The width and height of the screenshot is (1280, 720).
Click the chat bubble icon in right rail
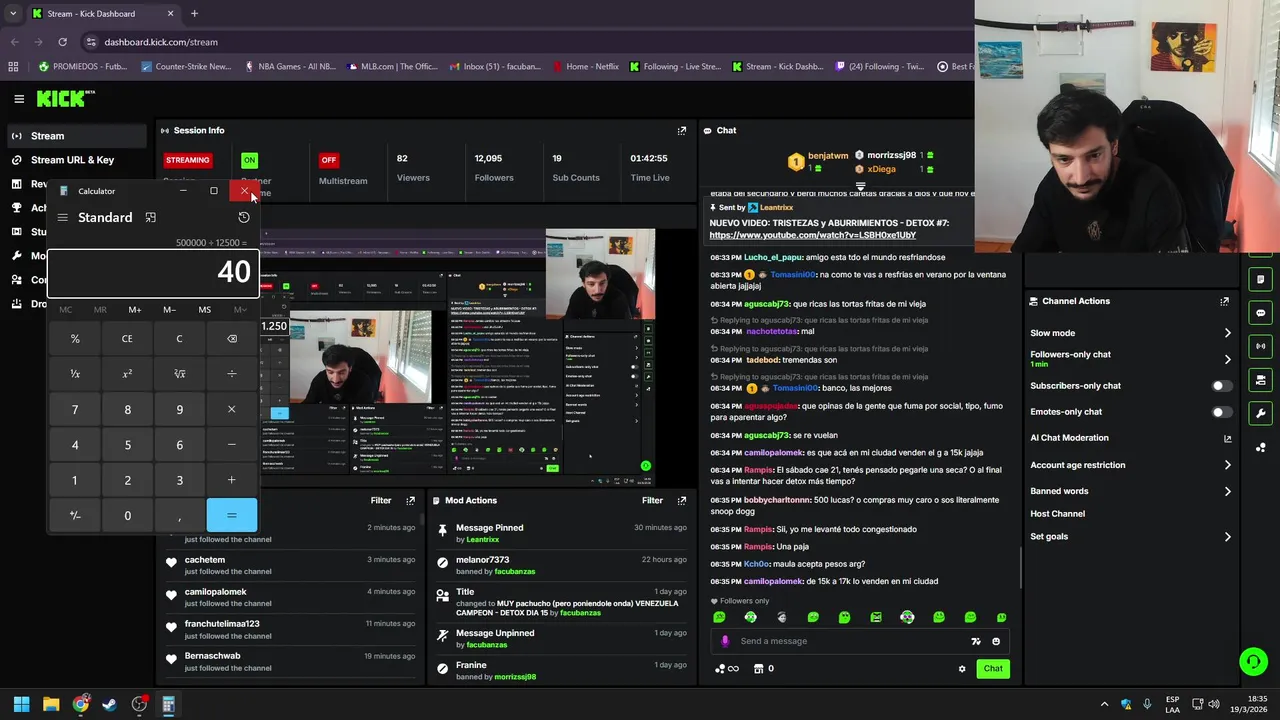(1260, 313)
